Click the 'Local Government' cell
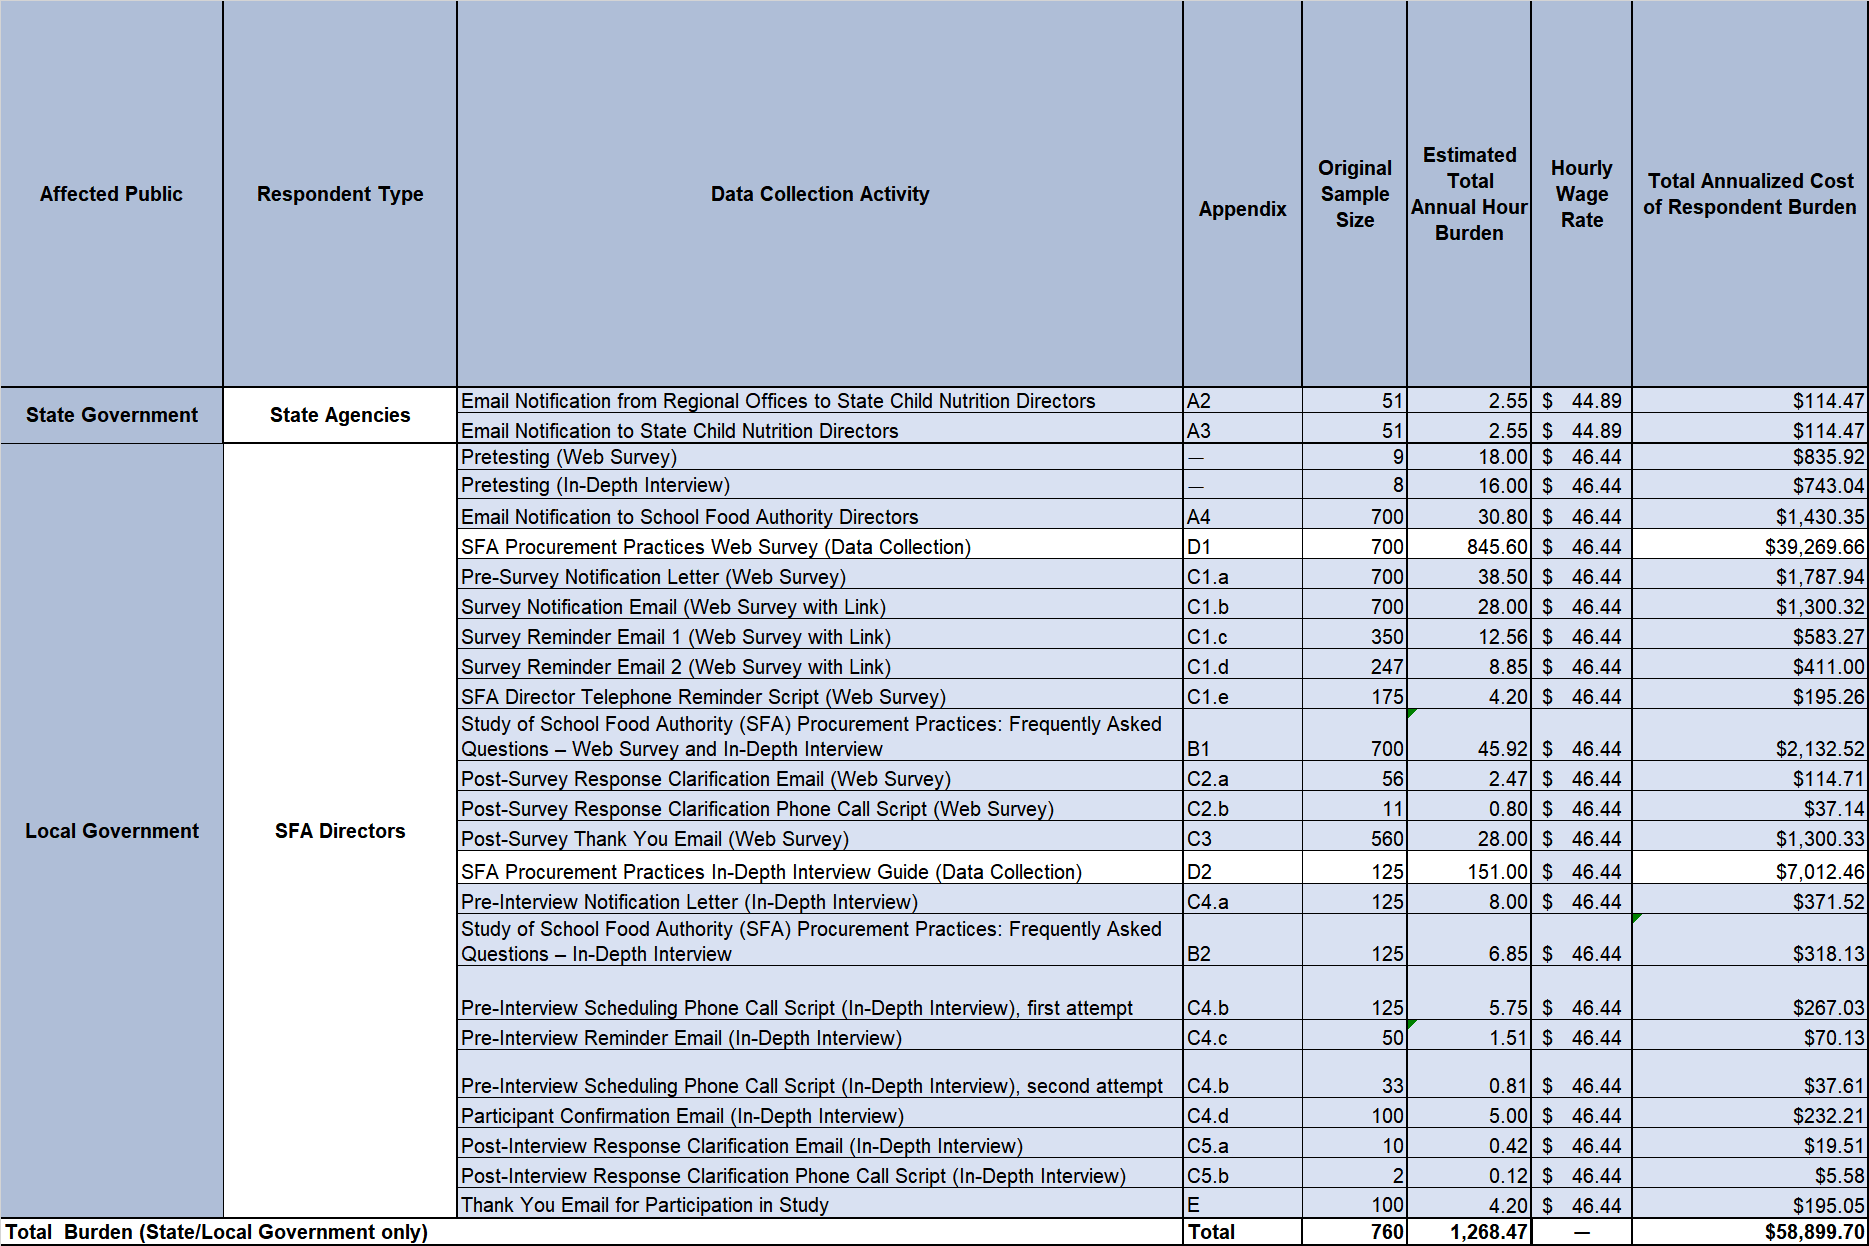This screenshot has height=1246, width=1869. coord(111,831)
